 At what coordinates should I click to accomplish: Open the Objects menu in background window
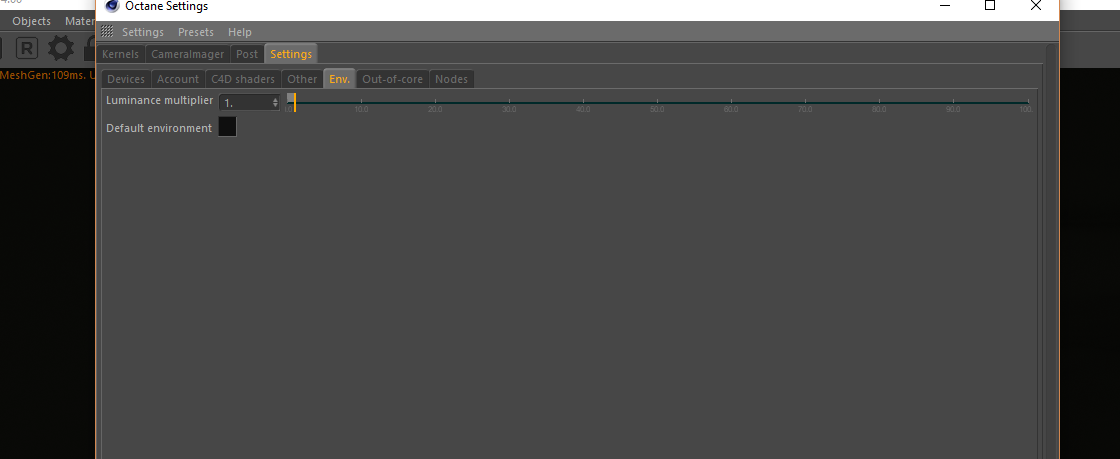[x=31, y=21]
